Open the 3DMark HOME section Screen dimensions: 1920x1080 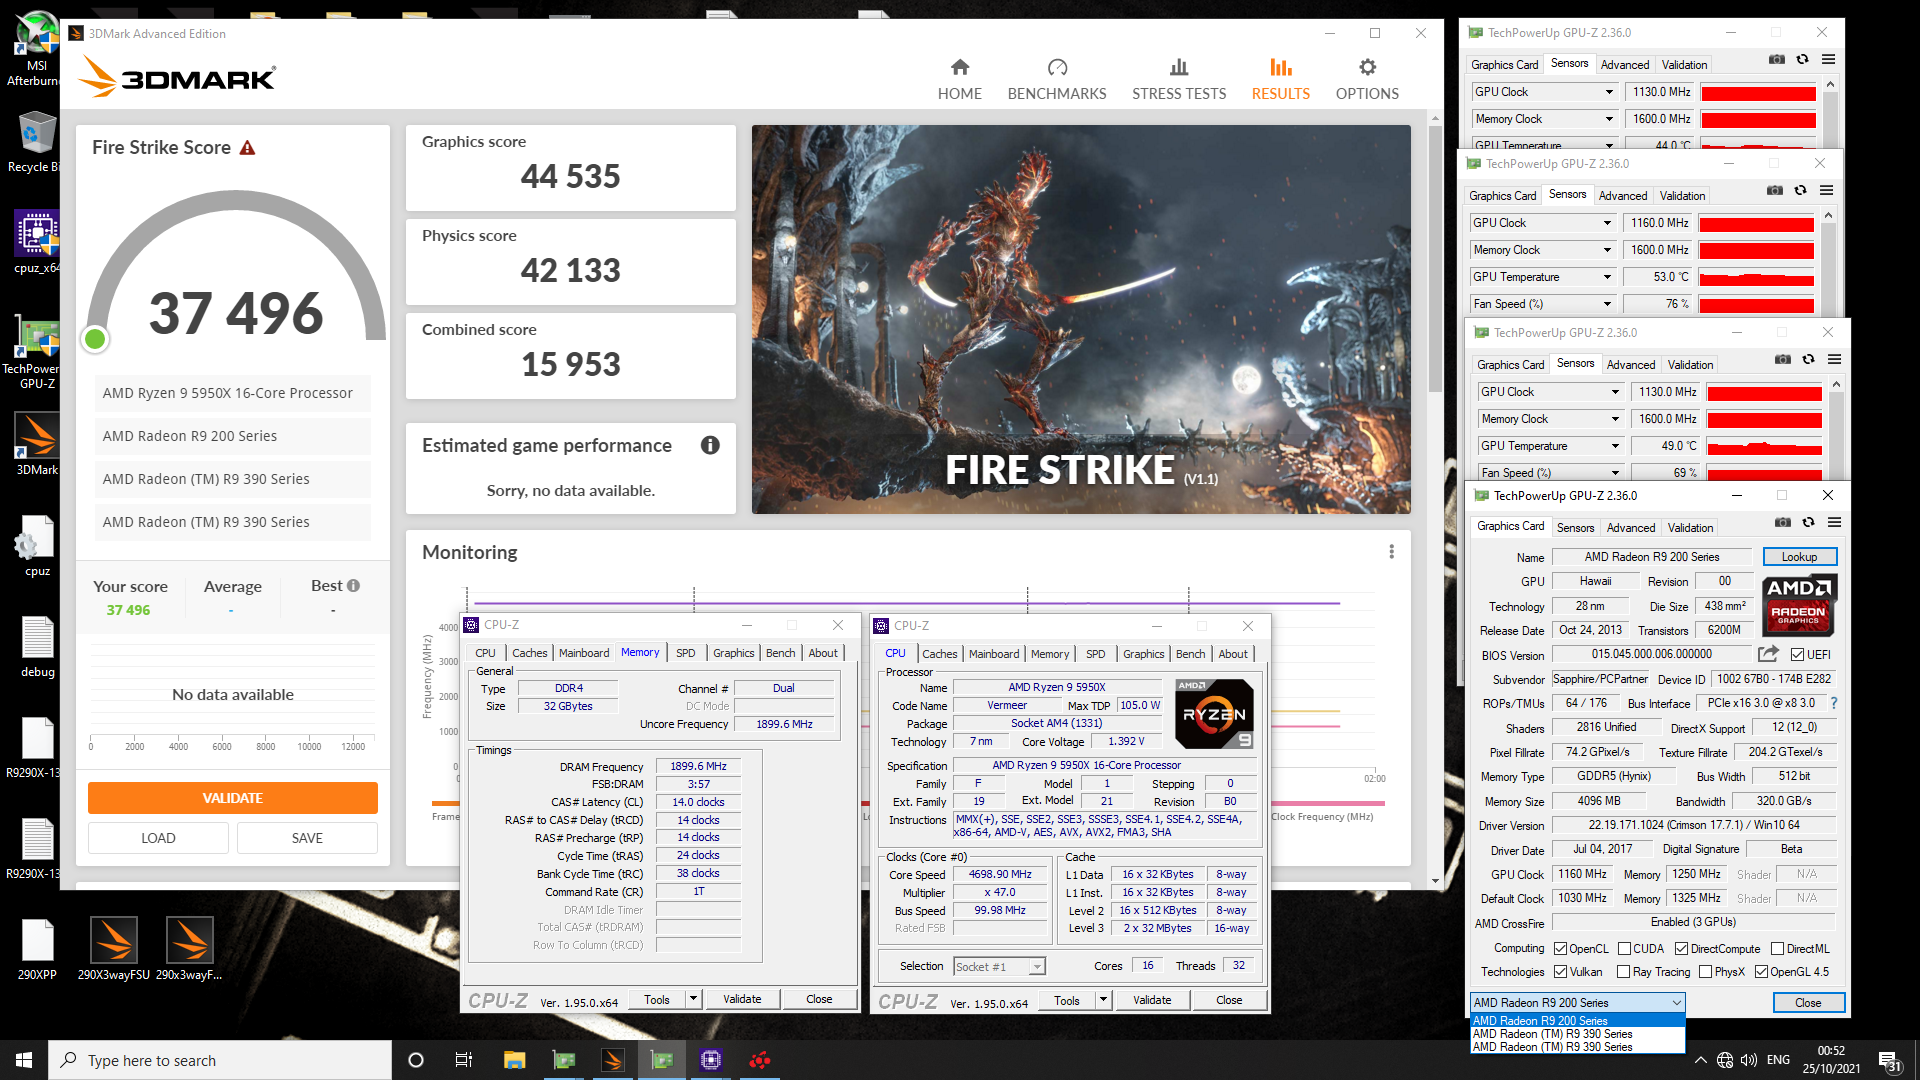959,79
